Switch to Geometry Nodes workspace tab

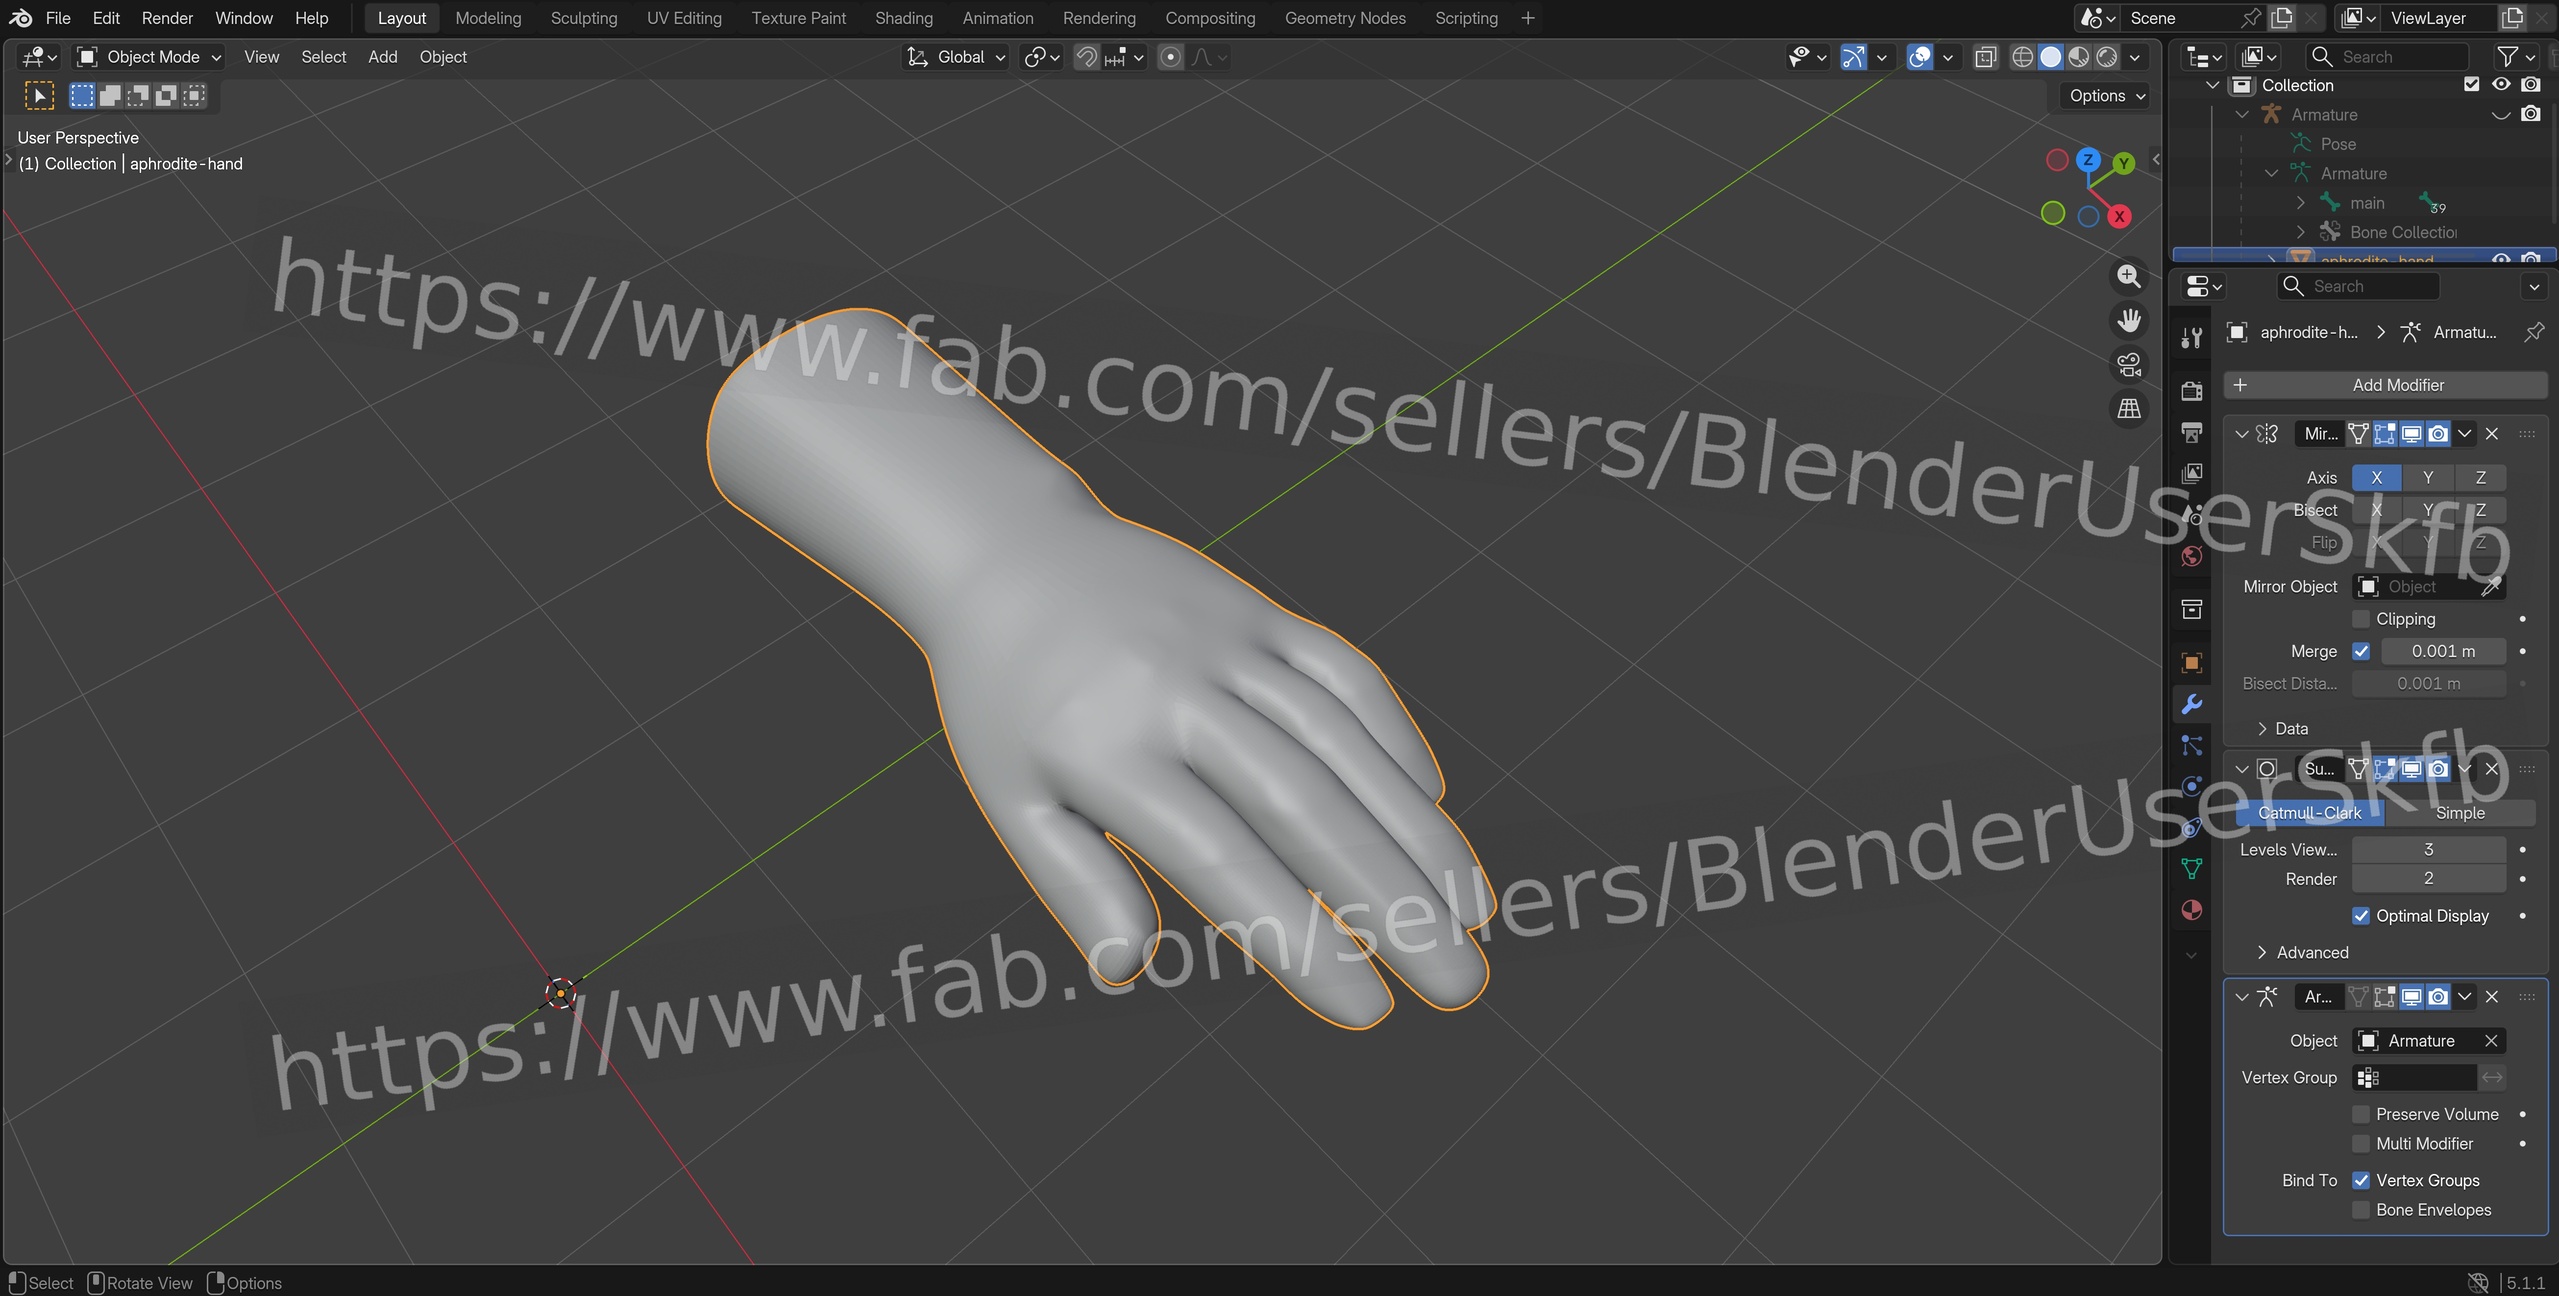coord(1344,18)
